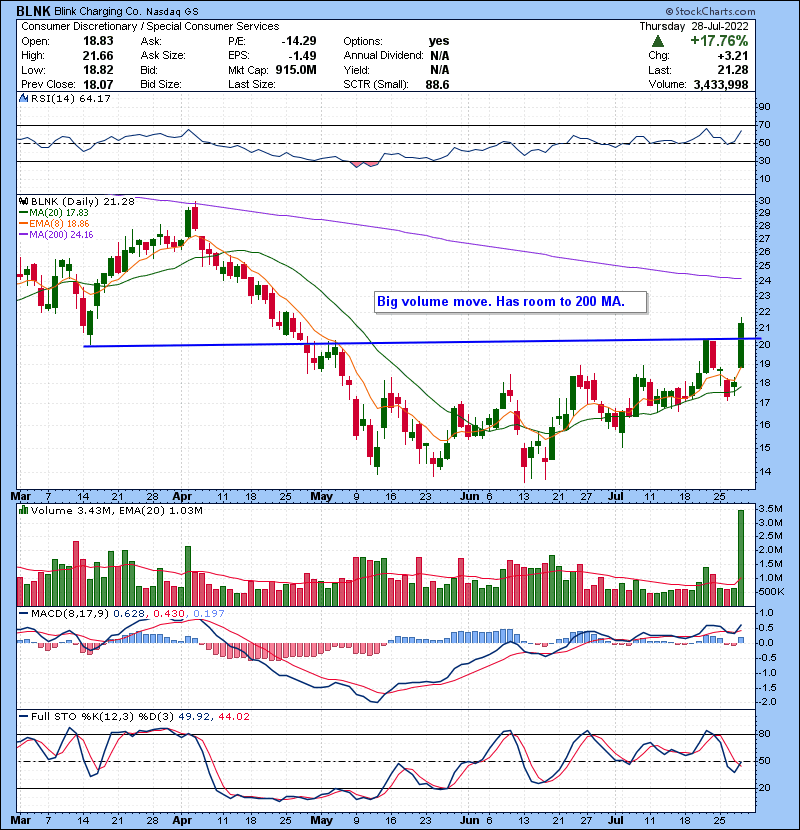Viewport: 800px width, 830px height.
Task: Click the stochastic %K value 49.92
Action: 193,717
